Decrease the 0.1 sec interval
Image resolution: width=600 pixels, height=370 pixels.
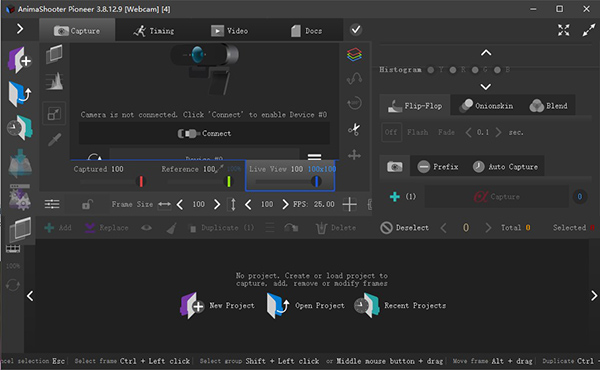(x=468, y=132)
